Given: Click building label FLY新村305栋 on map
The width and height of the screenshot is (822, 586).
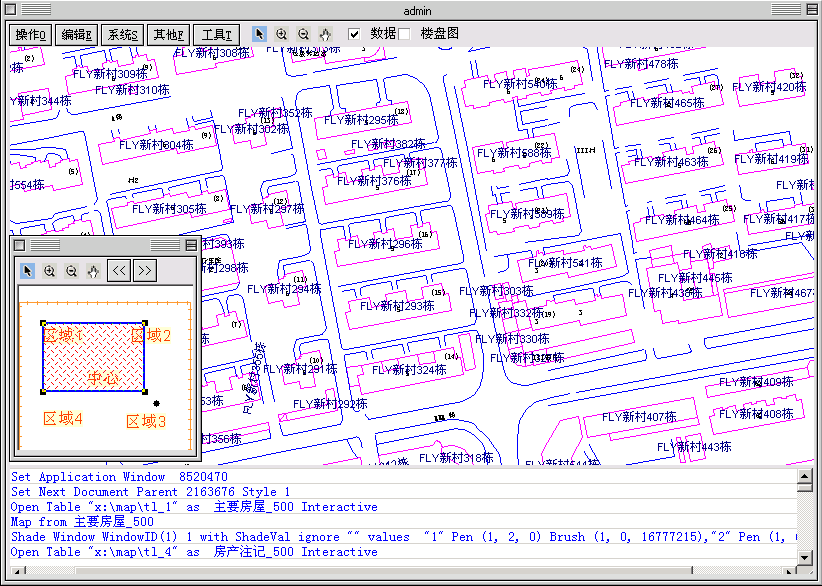Looking at the screenshot, I should pos(169,209).
